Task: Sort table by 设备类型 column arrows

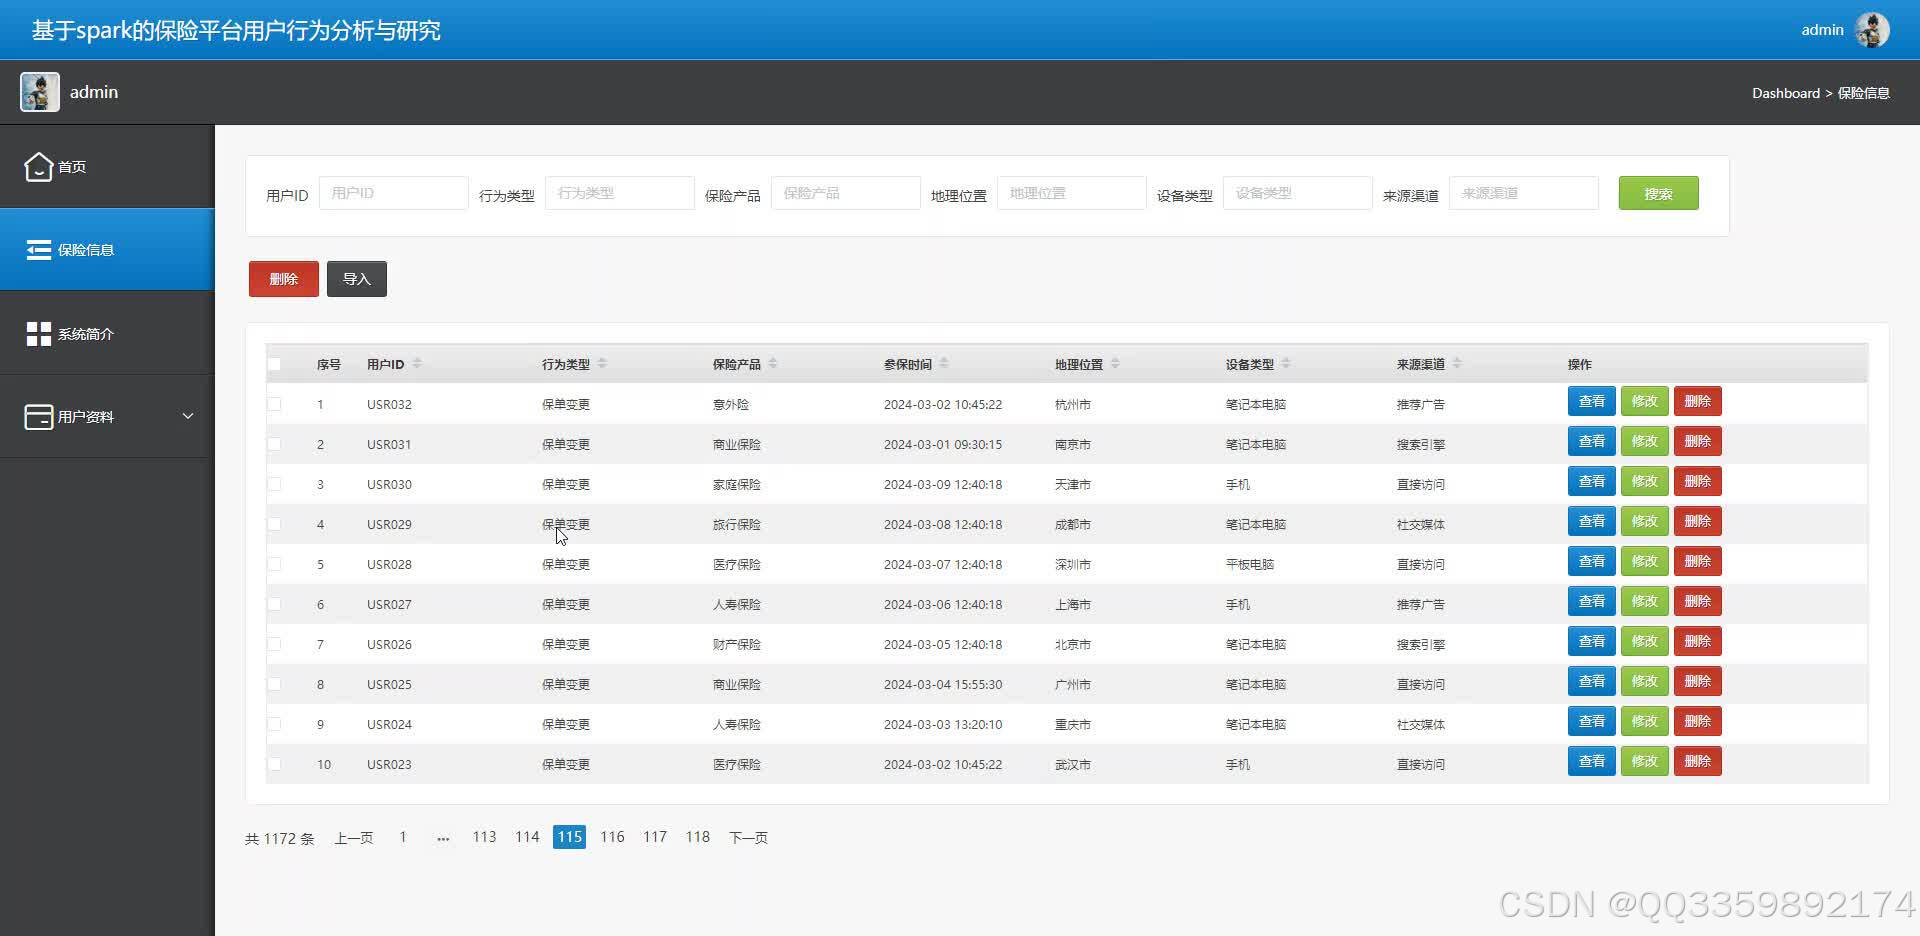Action: [1286, 363]
